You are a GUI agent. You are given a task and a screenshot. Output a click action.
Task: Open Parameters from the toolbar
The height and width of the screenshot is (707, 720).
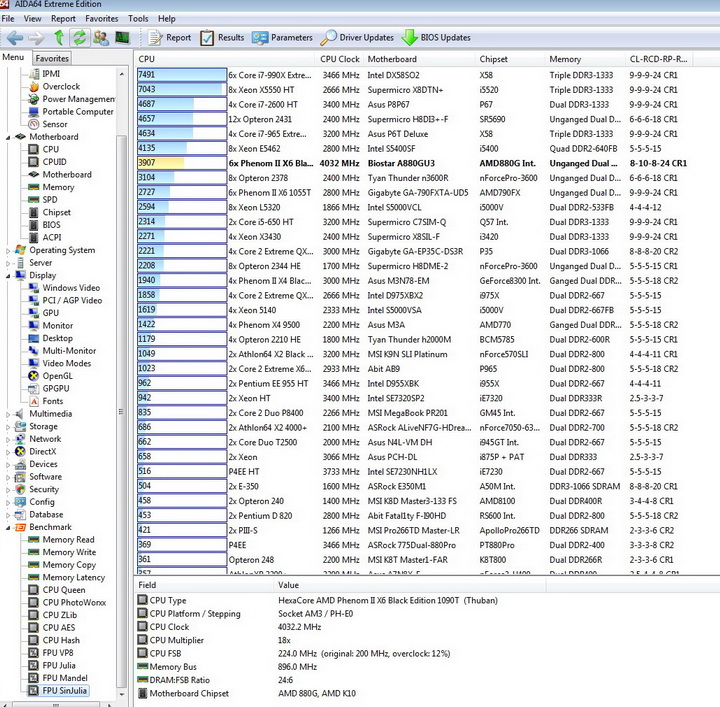tap(282, 38)
